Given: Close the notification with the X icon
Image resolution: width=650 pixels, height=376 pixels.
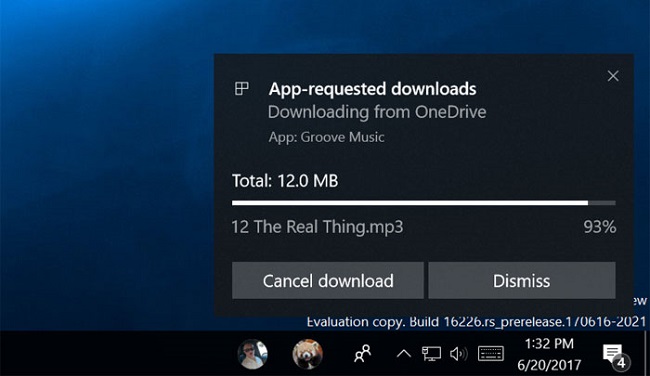Looking at the screenshot, I should point(613,76).
